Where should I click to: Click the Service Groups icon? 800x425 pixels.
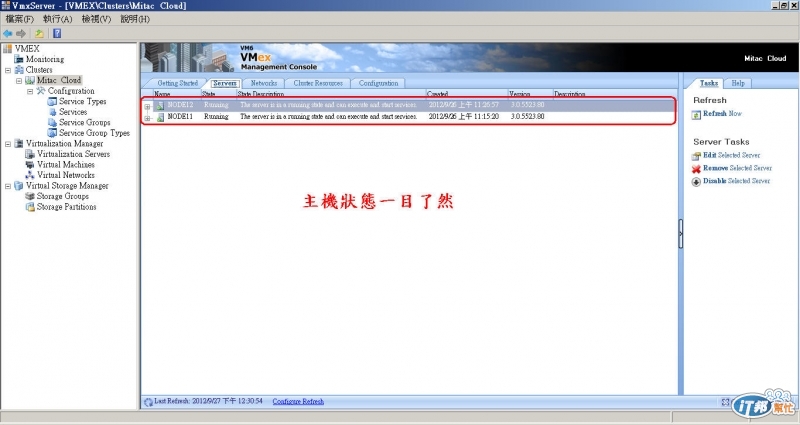(52, 122)
